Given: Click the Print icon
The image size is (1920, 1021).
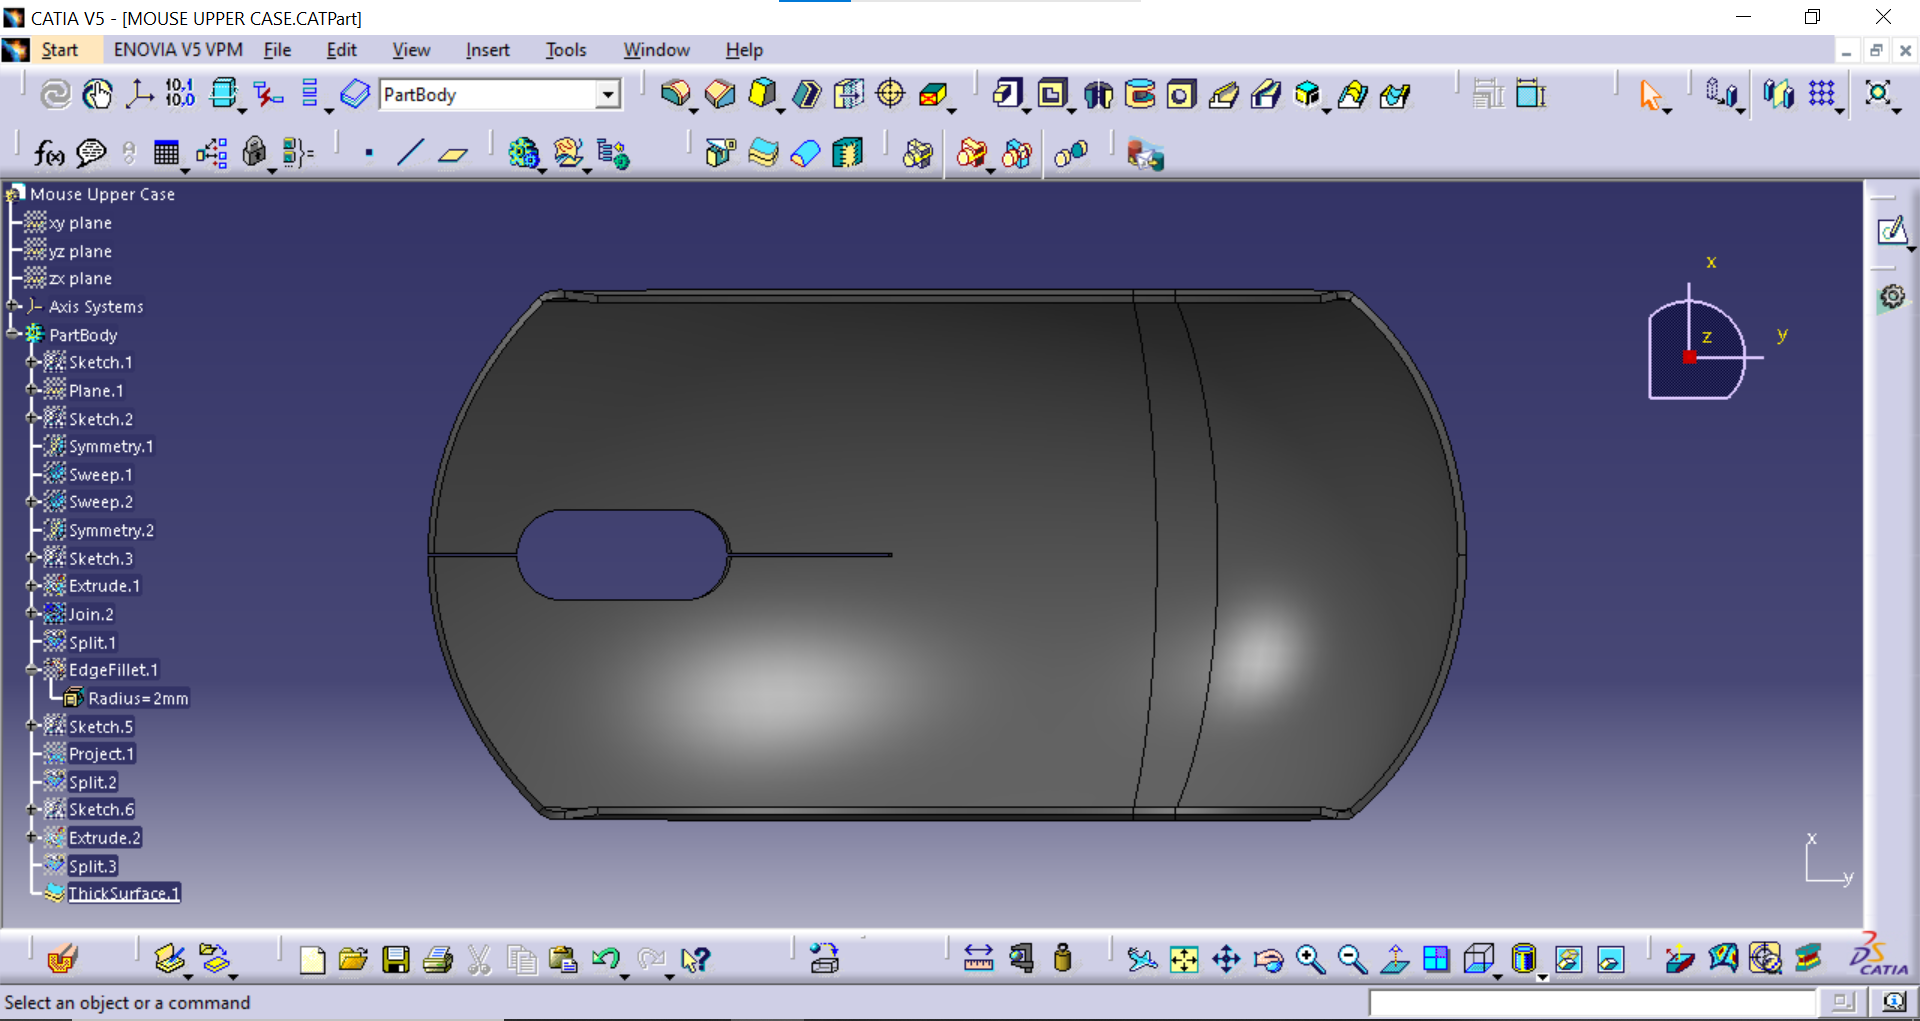Looking at the screenshot, I should click(438, 960).
